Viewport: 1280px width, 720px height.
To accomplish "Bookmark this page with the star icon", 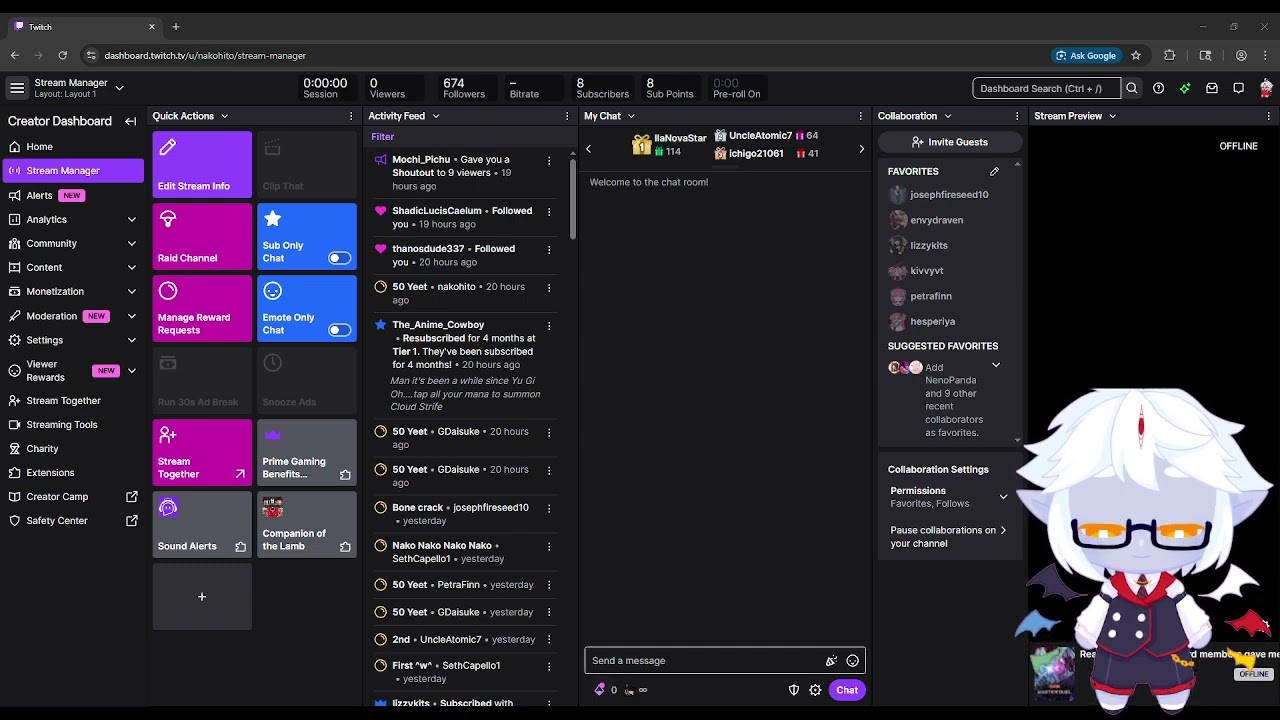I will tap(1136, 55).
